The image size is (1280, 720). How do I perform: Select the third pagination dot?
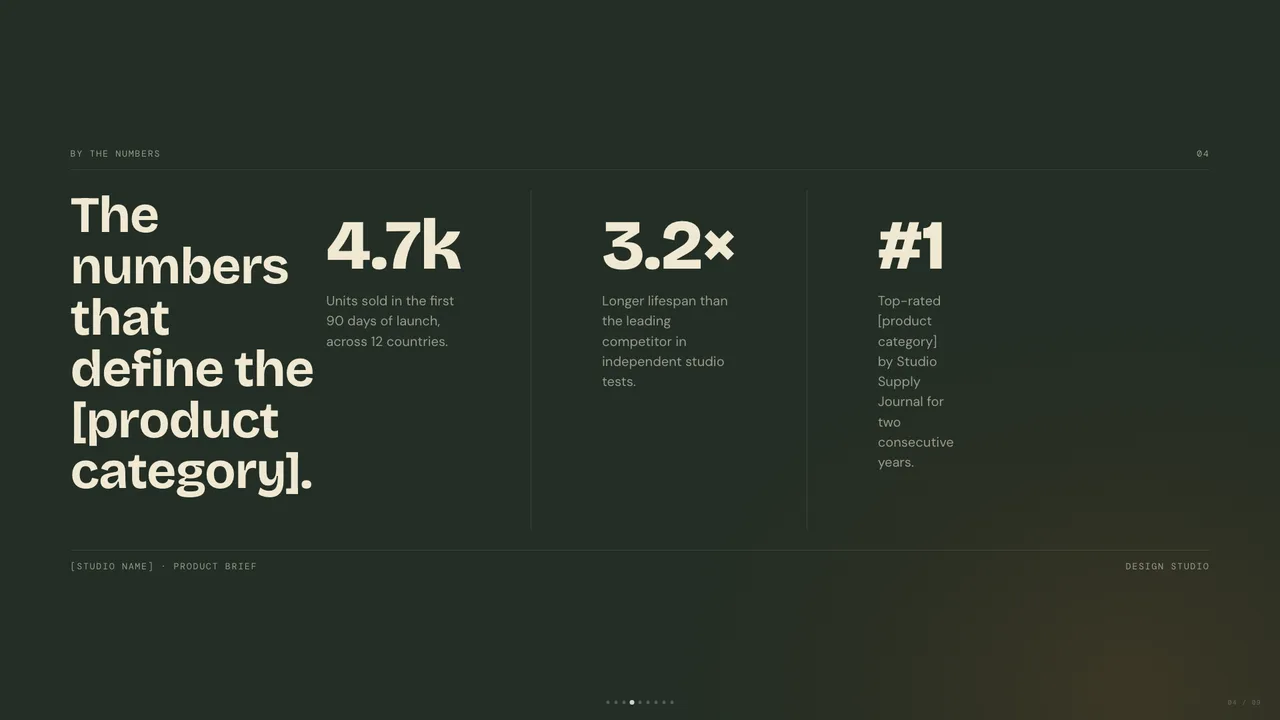624,702
